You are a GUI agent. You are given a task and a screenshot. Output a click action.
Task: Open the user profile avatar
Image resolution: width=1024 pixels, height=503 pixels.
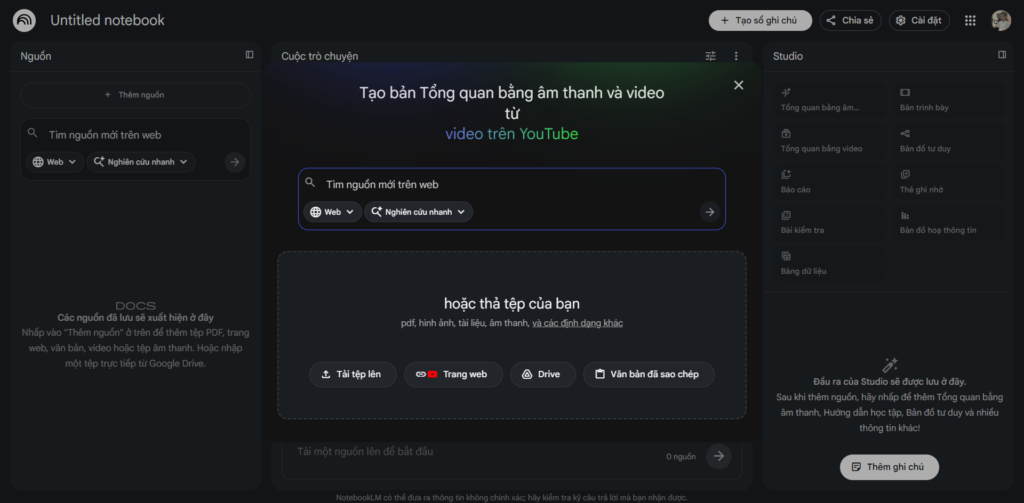[x=1000, y=20]
